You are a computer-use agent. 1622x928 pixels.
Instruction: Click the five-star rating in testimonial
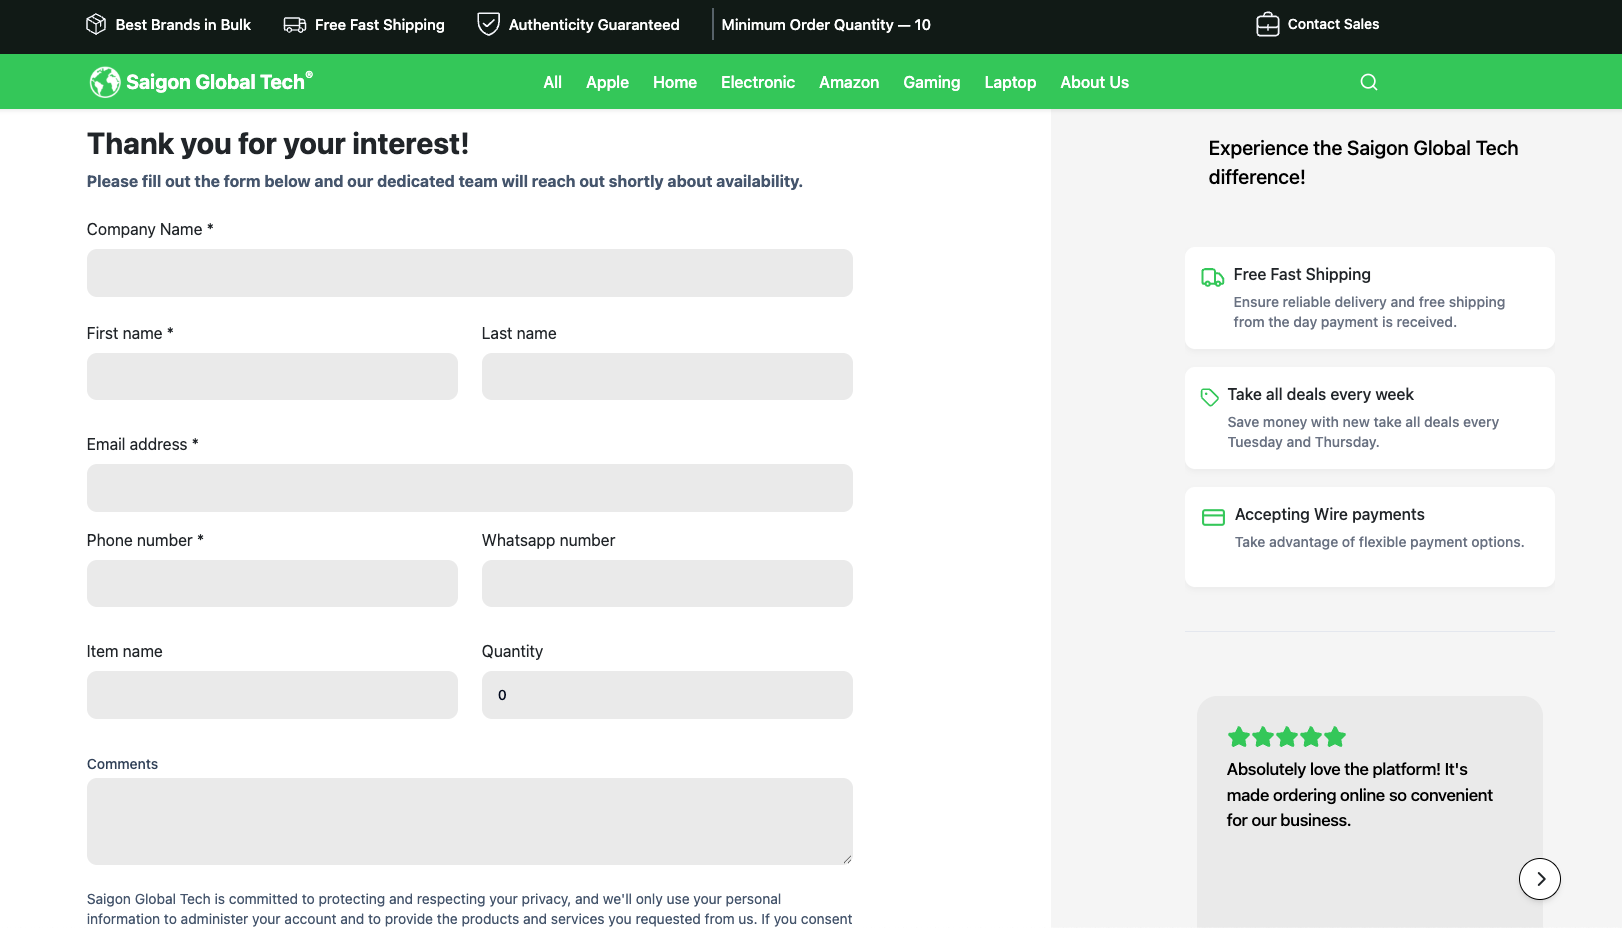pyautogui.click(x=1286, y=738)
